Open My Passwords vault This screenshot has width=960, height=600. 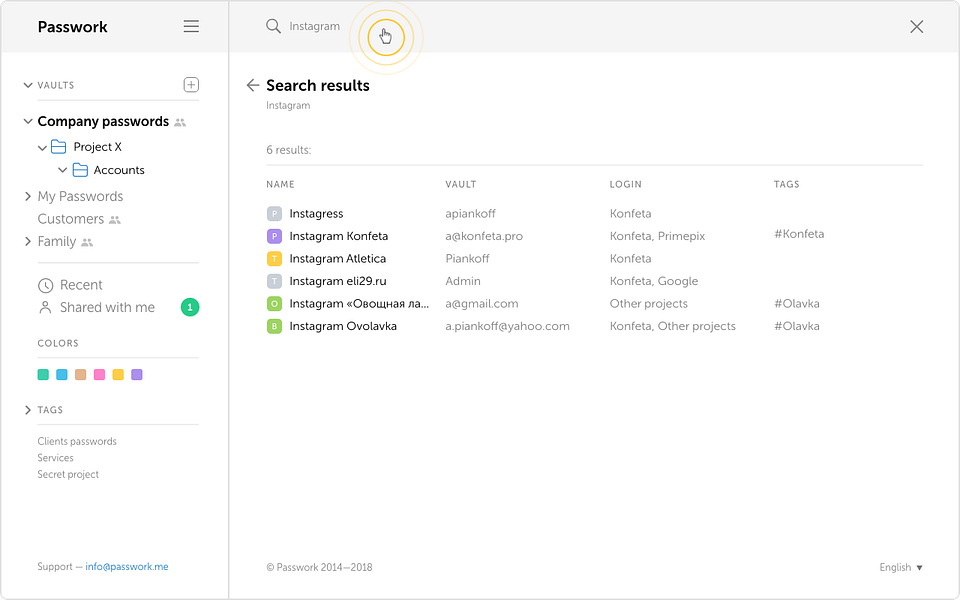point(80,197)
